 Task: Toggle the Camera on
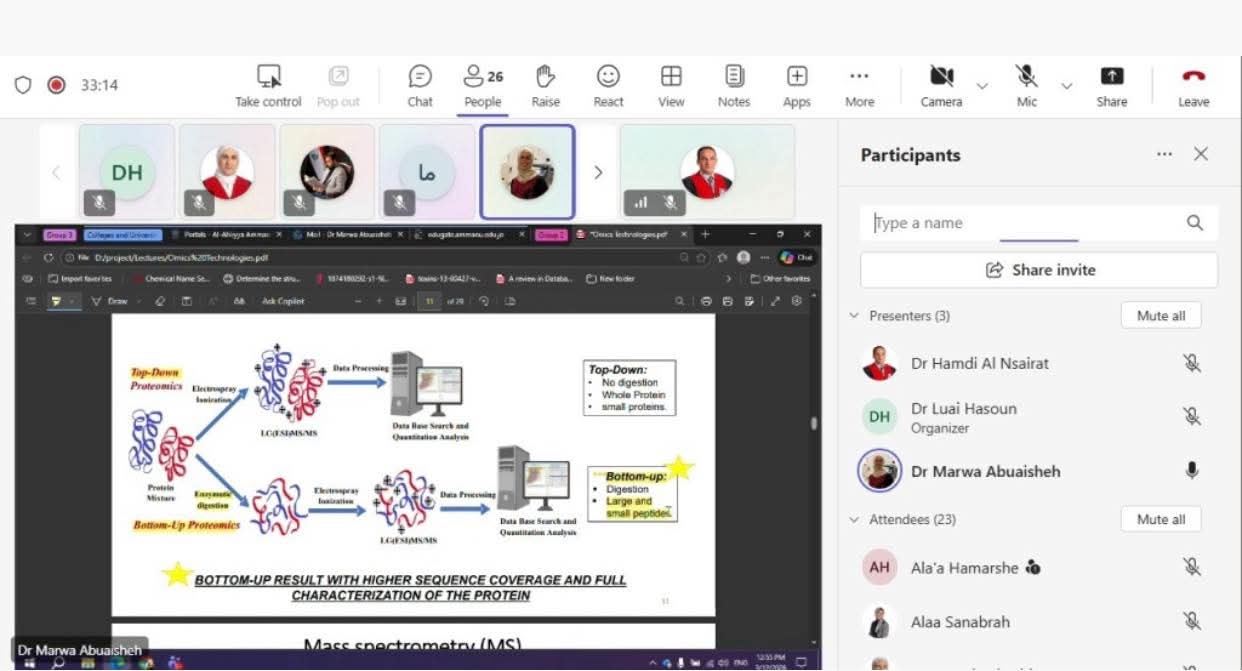[941, 78]
